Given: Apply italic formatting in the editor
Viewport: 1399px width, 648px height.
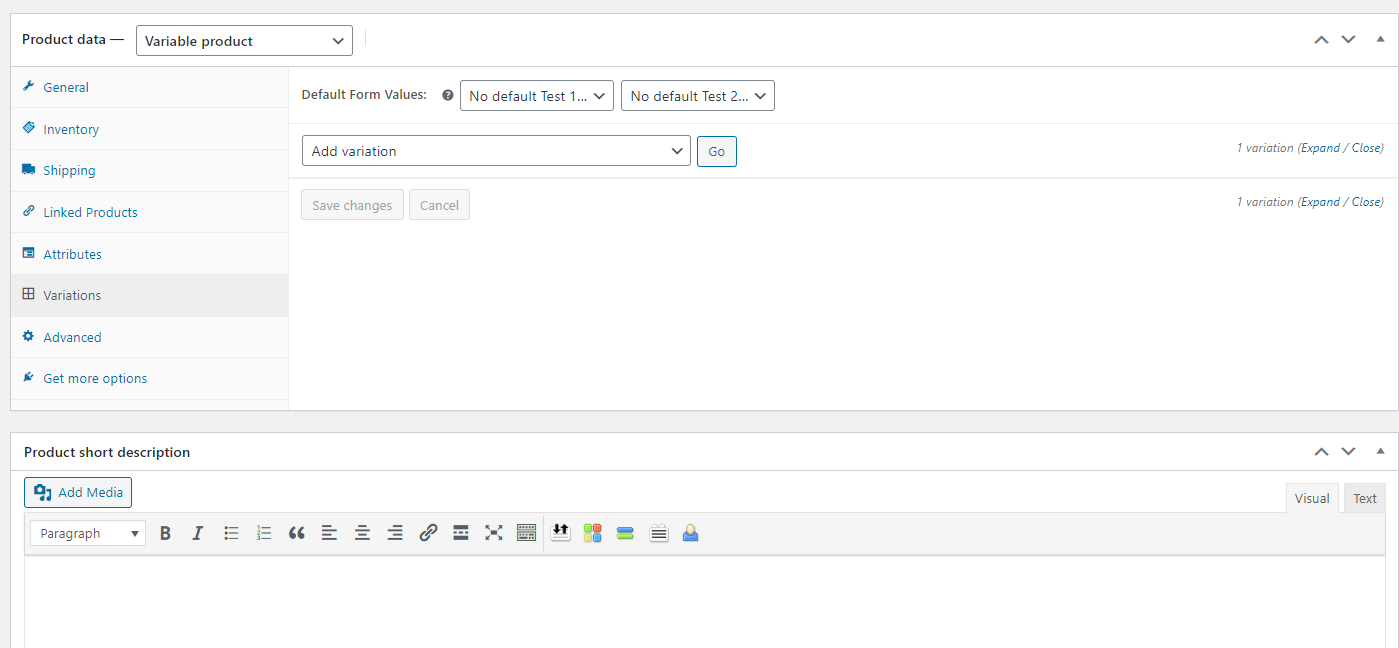Looking at the screenshot, I should tap(198, 534).
